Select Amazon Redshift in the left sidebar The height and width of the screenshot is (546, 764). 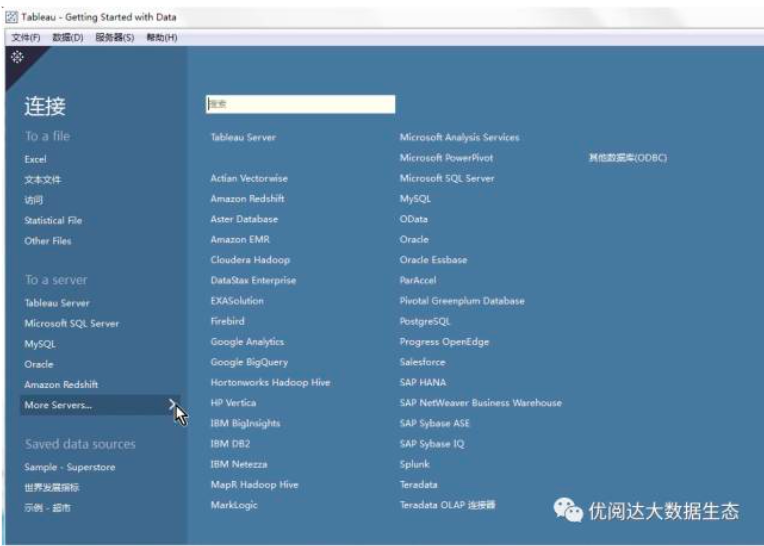[61, 385]
